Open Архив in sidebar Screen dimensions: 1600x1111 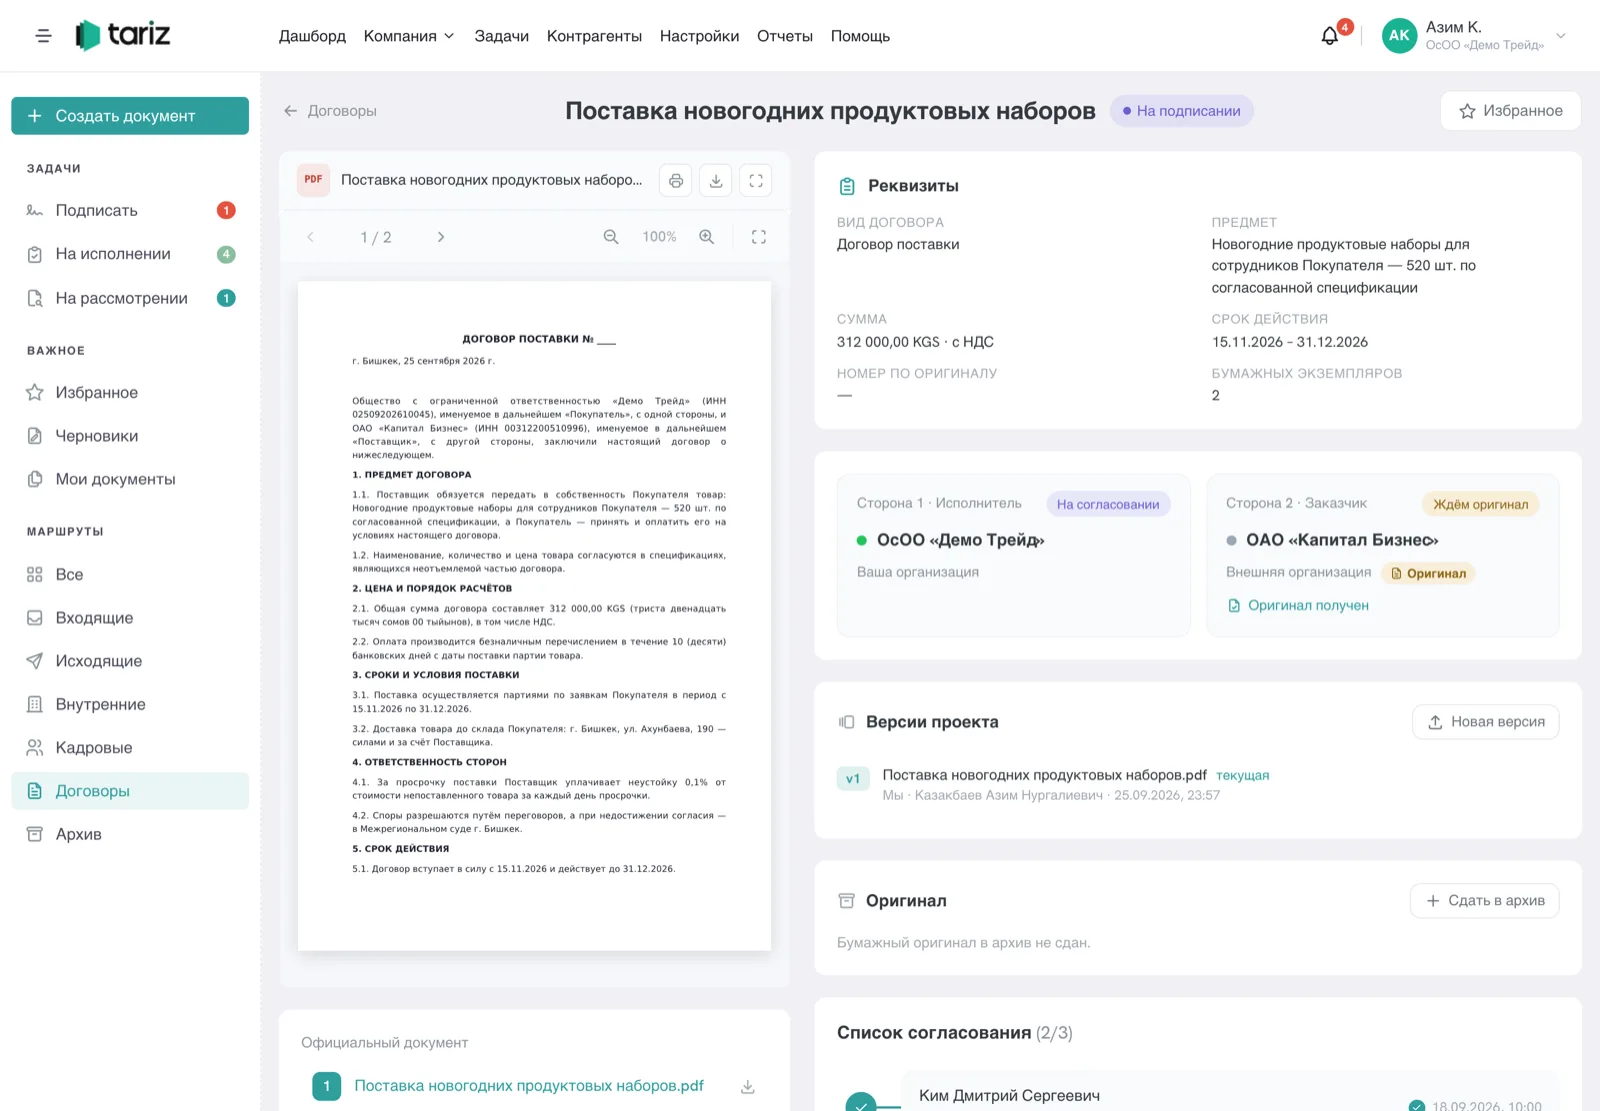(x=130, y=834)
